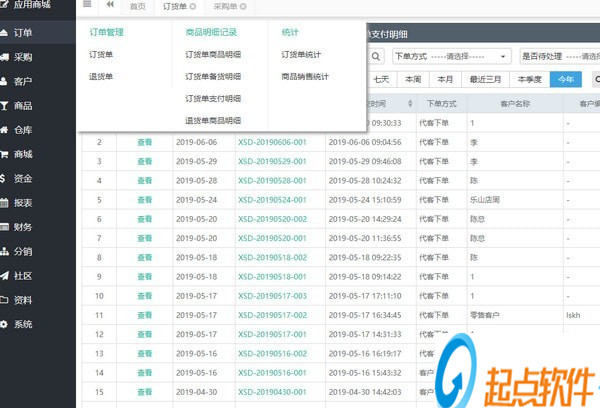Close the 订货单 tab with its circle icon

[x=193, y=7]
